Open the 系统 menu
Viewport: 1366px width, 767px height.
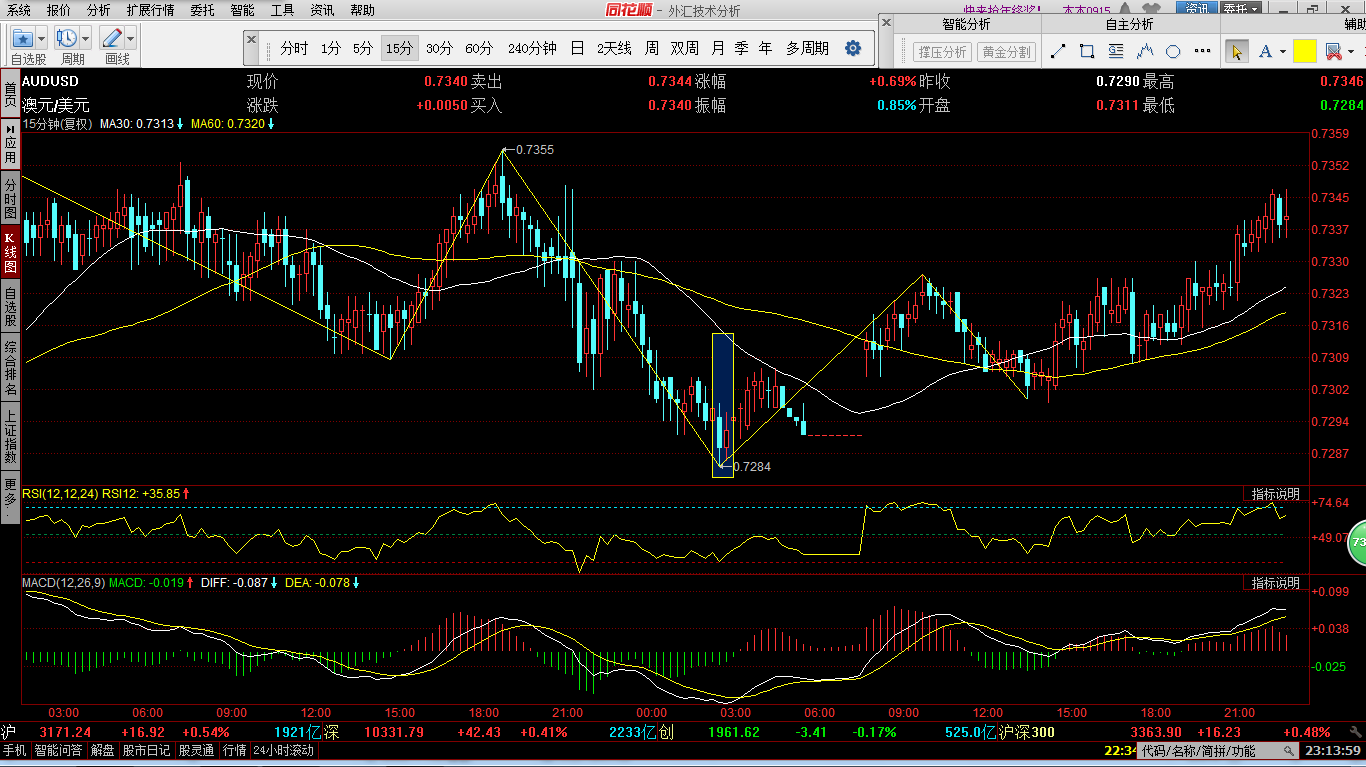click(x=19, y=10)
